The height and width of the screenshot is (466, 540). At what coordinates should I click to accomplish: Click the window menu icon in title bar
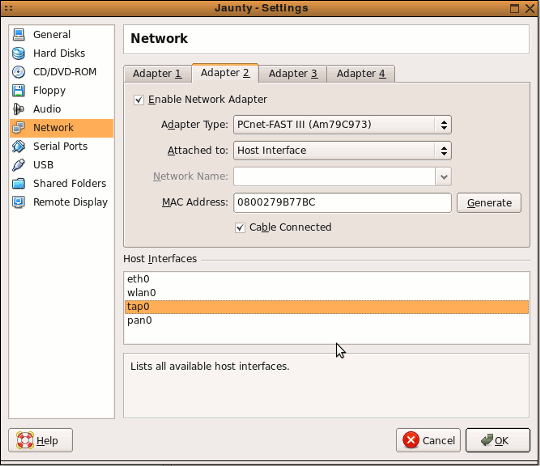(x=9, y=8)
